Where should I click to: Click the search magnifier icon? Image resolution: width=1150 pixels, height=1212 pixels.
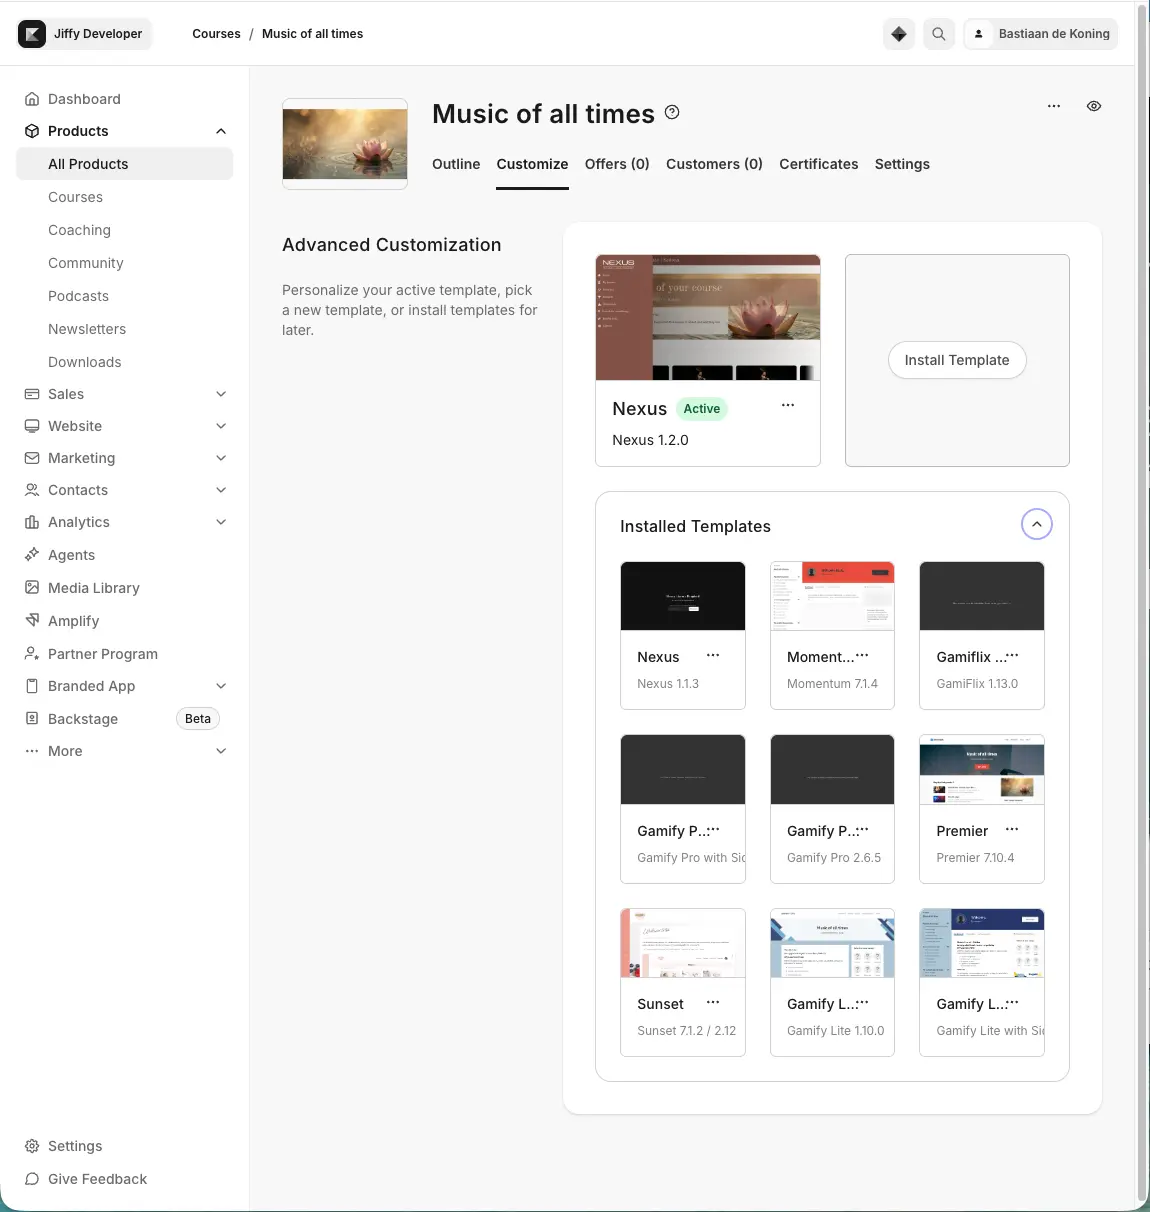pos(938,34)
